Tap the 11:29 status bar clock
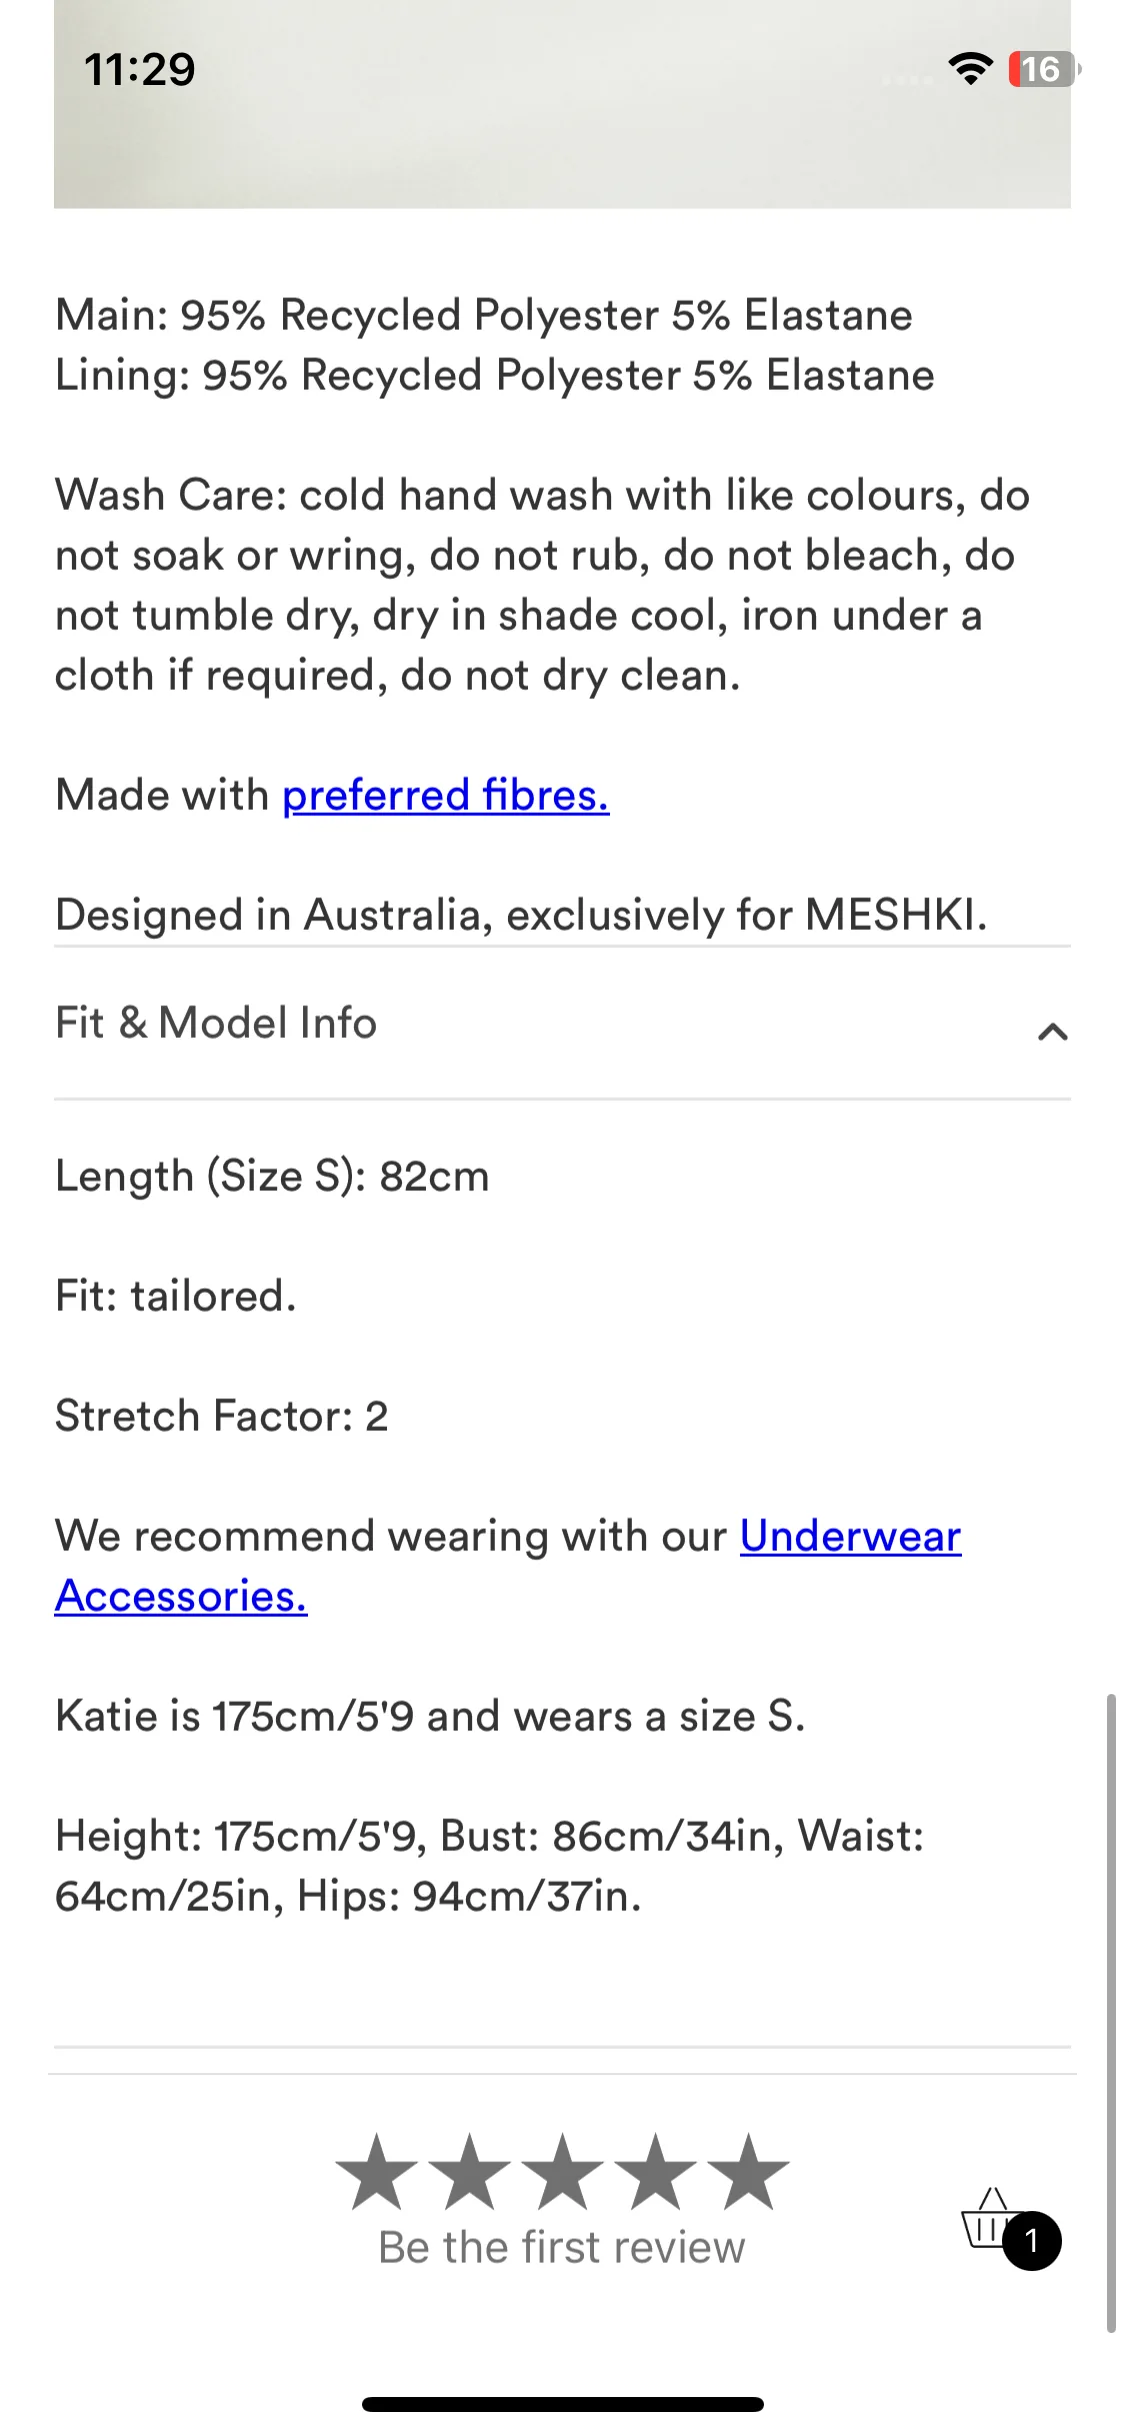The image size is (1125, 2436). [140, 69]
